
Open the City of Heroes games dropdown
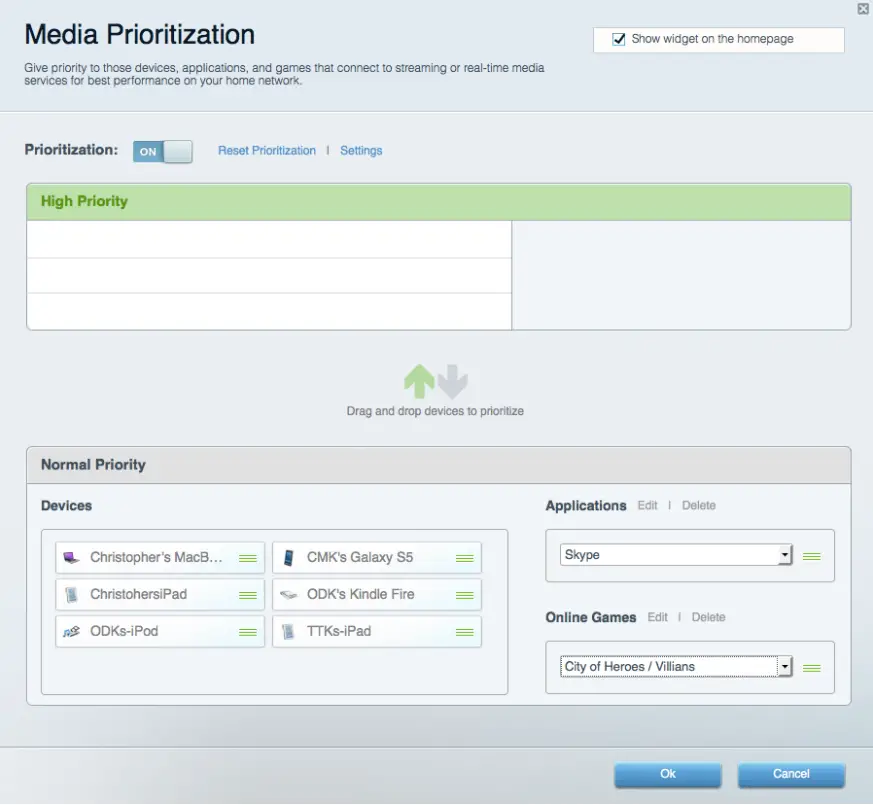tap(785, 665)
